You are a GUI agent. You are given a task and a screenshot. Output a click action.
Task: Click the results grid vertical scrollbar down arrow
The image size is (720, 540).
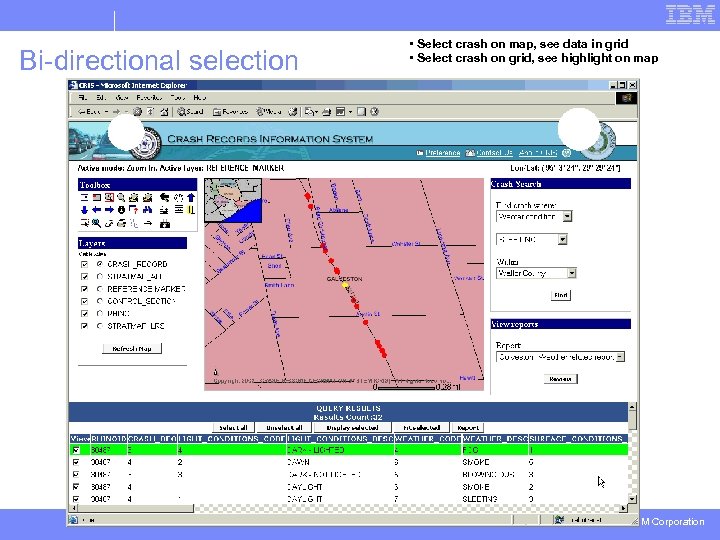[x=632, y=499]
